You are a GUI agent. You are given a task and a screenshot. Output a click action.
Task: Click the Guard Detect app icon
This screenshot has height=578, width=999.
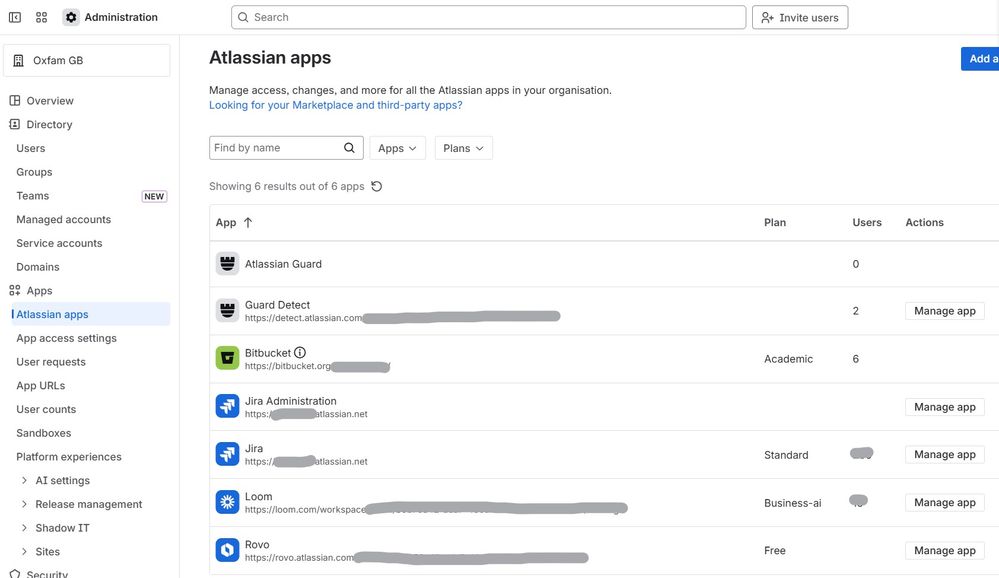point(227,310)
